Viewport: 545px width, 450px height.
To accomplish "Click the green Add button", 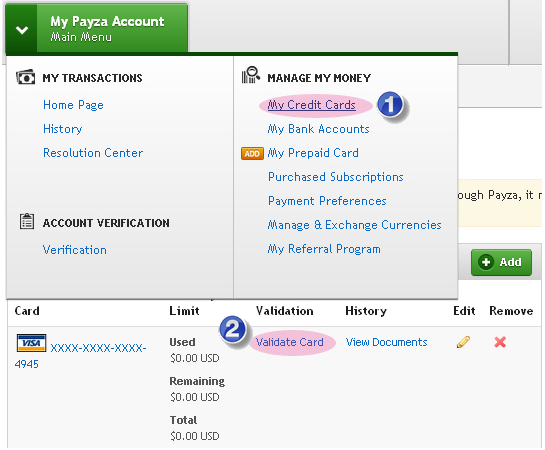I will (x=501, y=262).
